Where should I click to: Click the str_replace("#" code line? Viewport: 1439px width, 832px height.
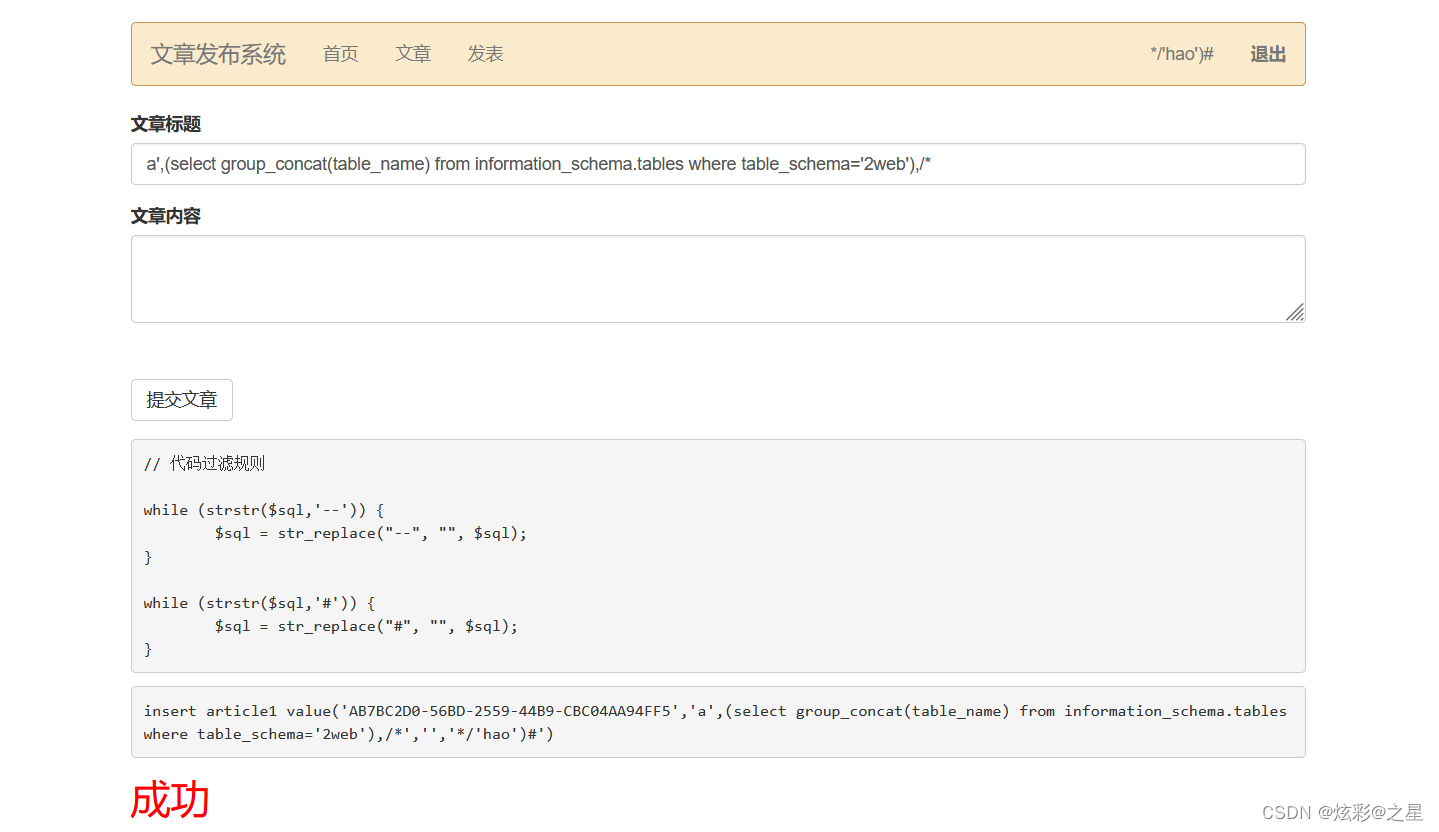[x=366, y=626]
